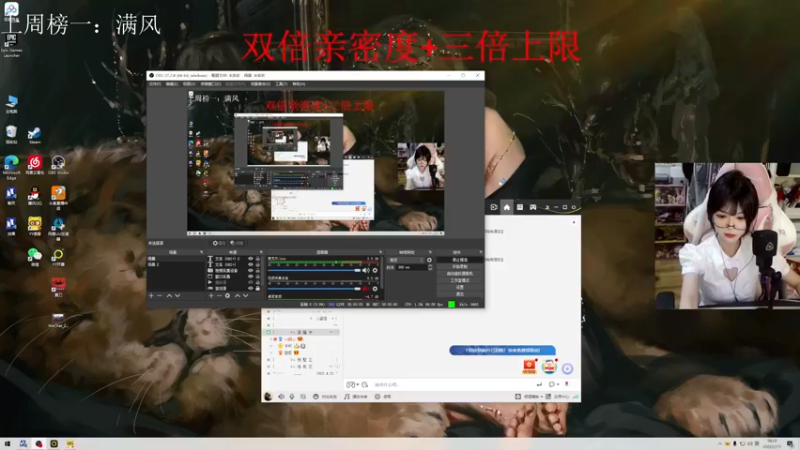This screenshot has width=800, height=450.
Task: Open the gamepad icon in the YY window header
Action: (533, 207)
